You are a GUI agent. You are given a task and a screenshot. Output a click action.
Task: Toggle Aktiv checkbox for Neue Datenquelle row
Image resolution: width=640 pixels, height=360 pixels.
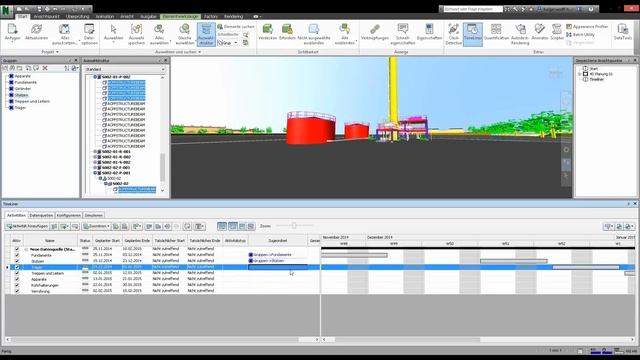(17, 249)
